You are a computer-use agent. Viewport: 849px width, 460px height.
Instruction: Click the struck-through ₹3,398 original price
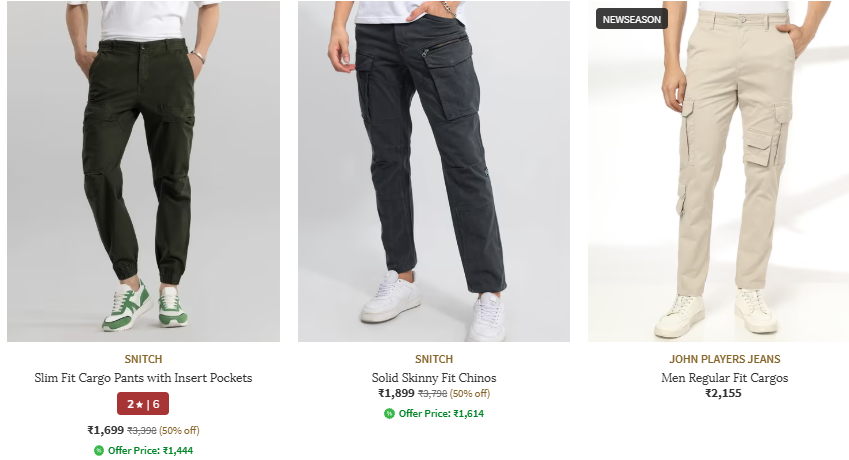[143, 431]
